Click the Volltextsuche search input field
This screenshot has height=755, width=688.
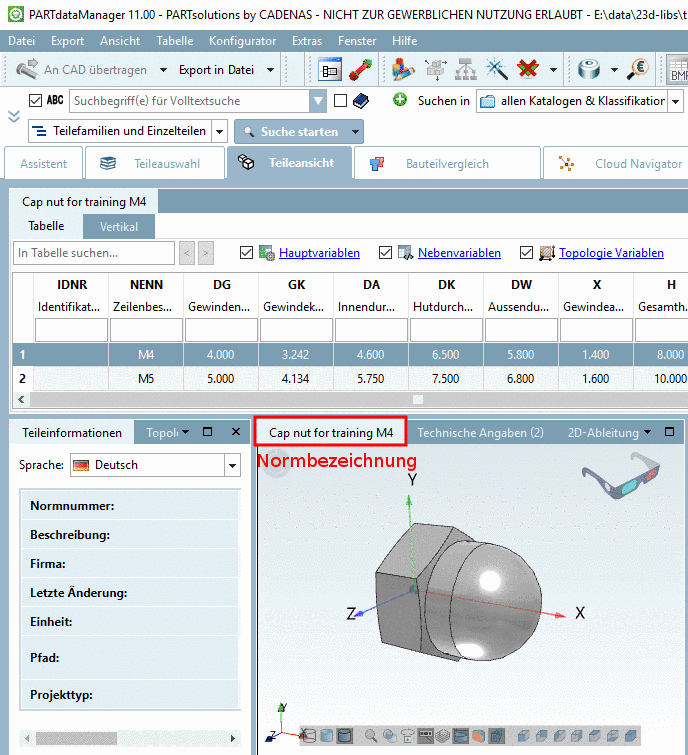click(x=190, y=101)
